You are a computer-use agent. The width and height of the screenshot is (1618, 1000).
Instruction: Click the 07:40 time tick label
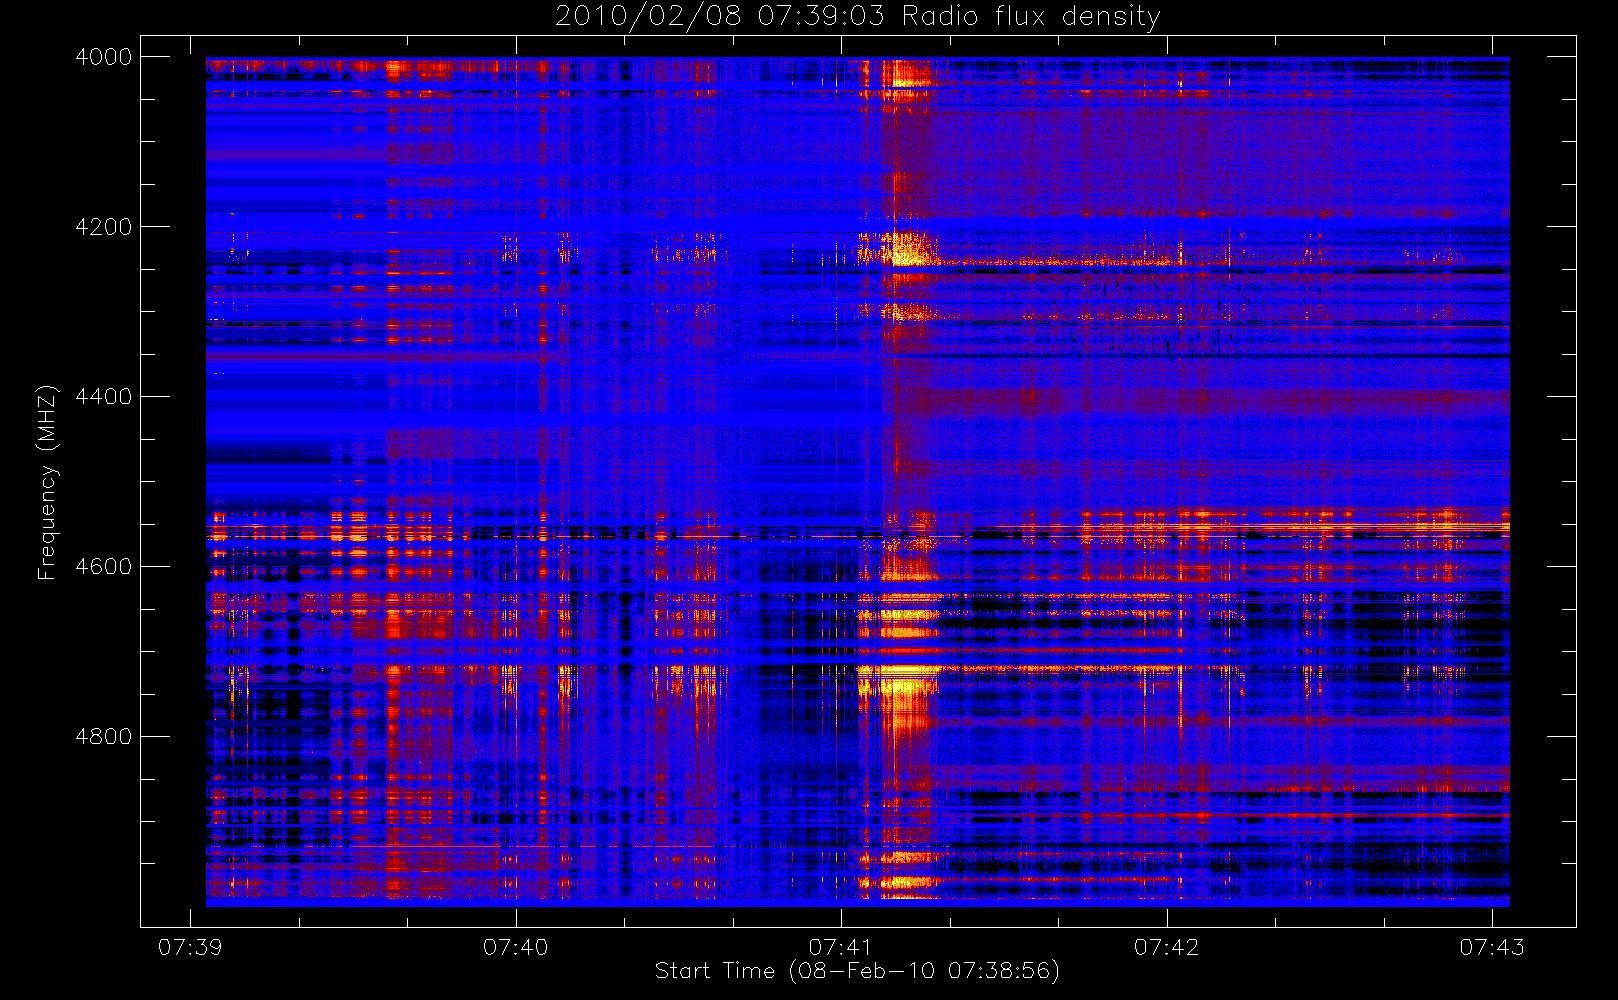click(x=516, y=947)
